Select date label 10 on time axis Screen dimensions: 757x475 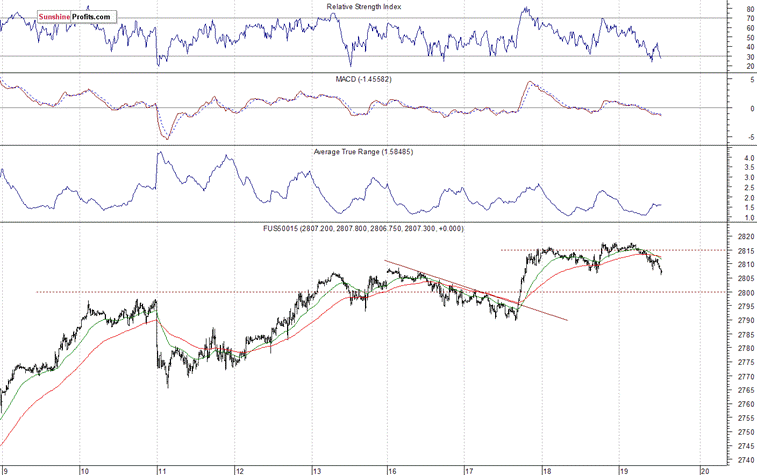(84, 468)
